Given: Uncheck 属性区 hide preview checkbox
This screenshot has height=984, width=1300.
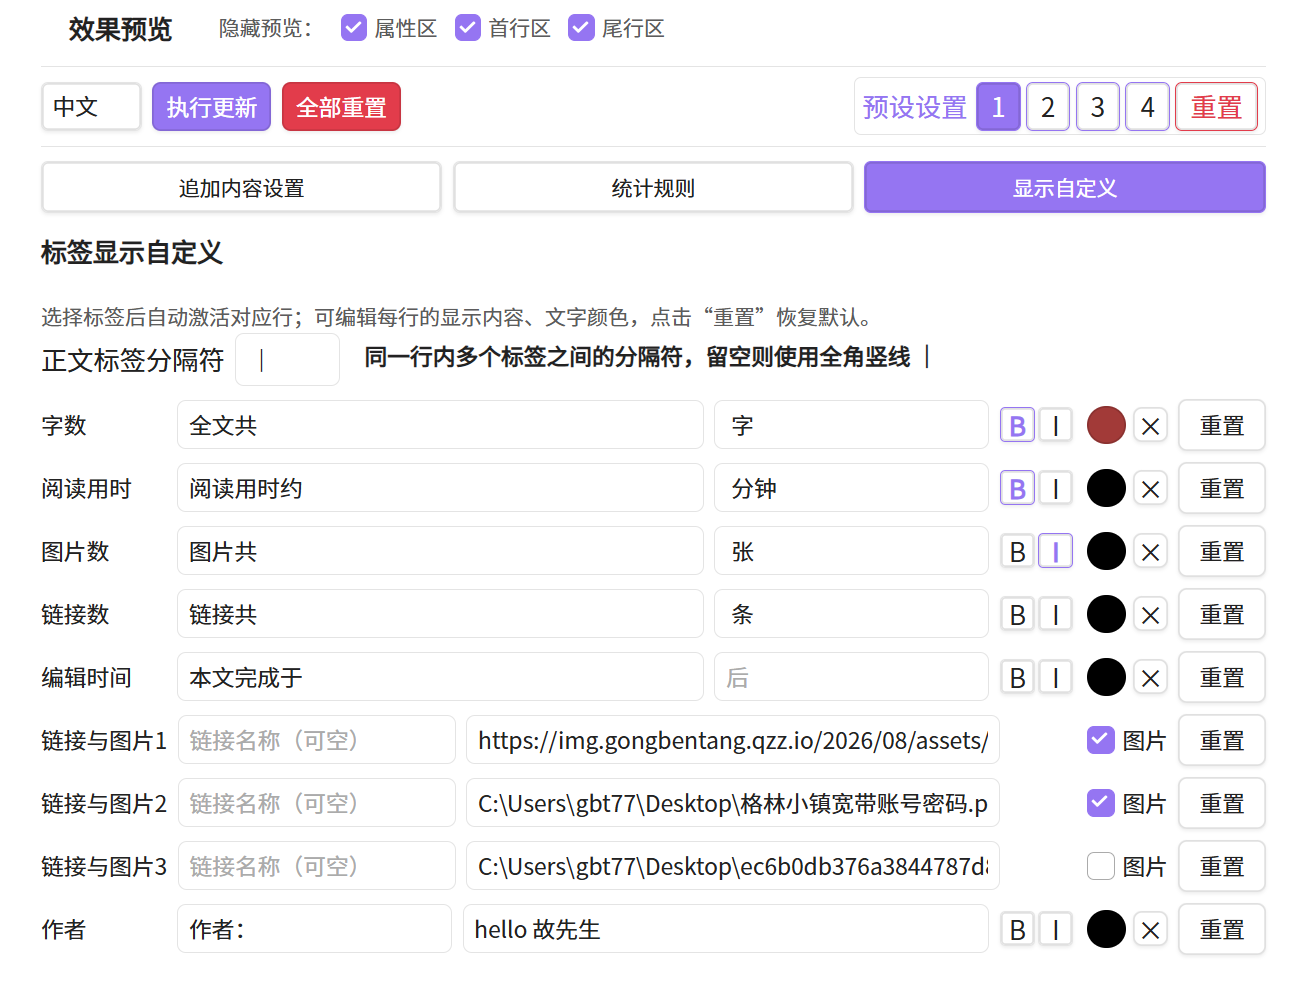Looking at the screenshot, I should (354, 28).
